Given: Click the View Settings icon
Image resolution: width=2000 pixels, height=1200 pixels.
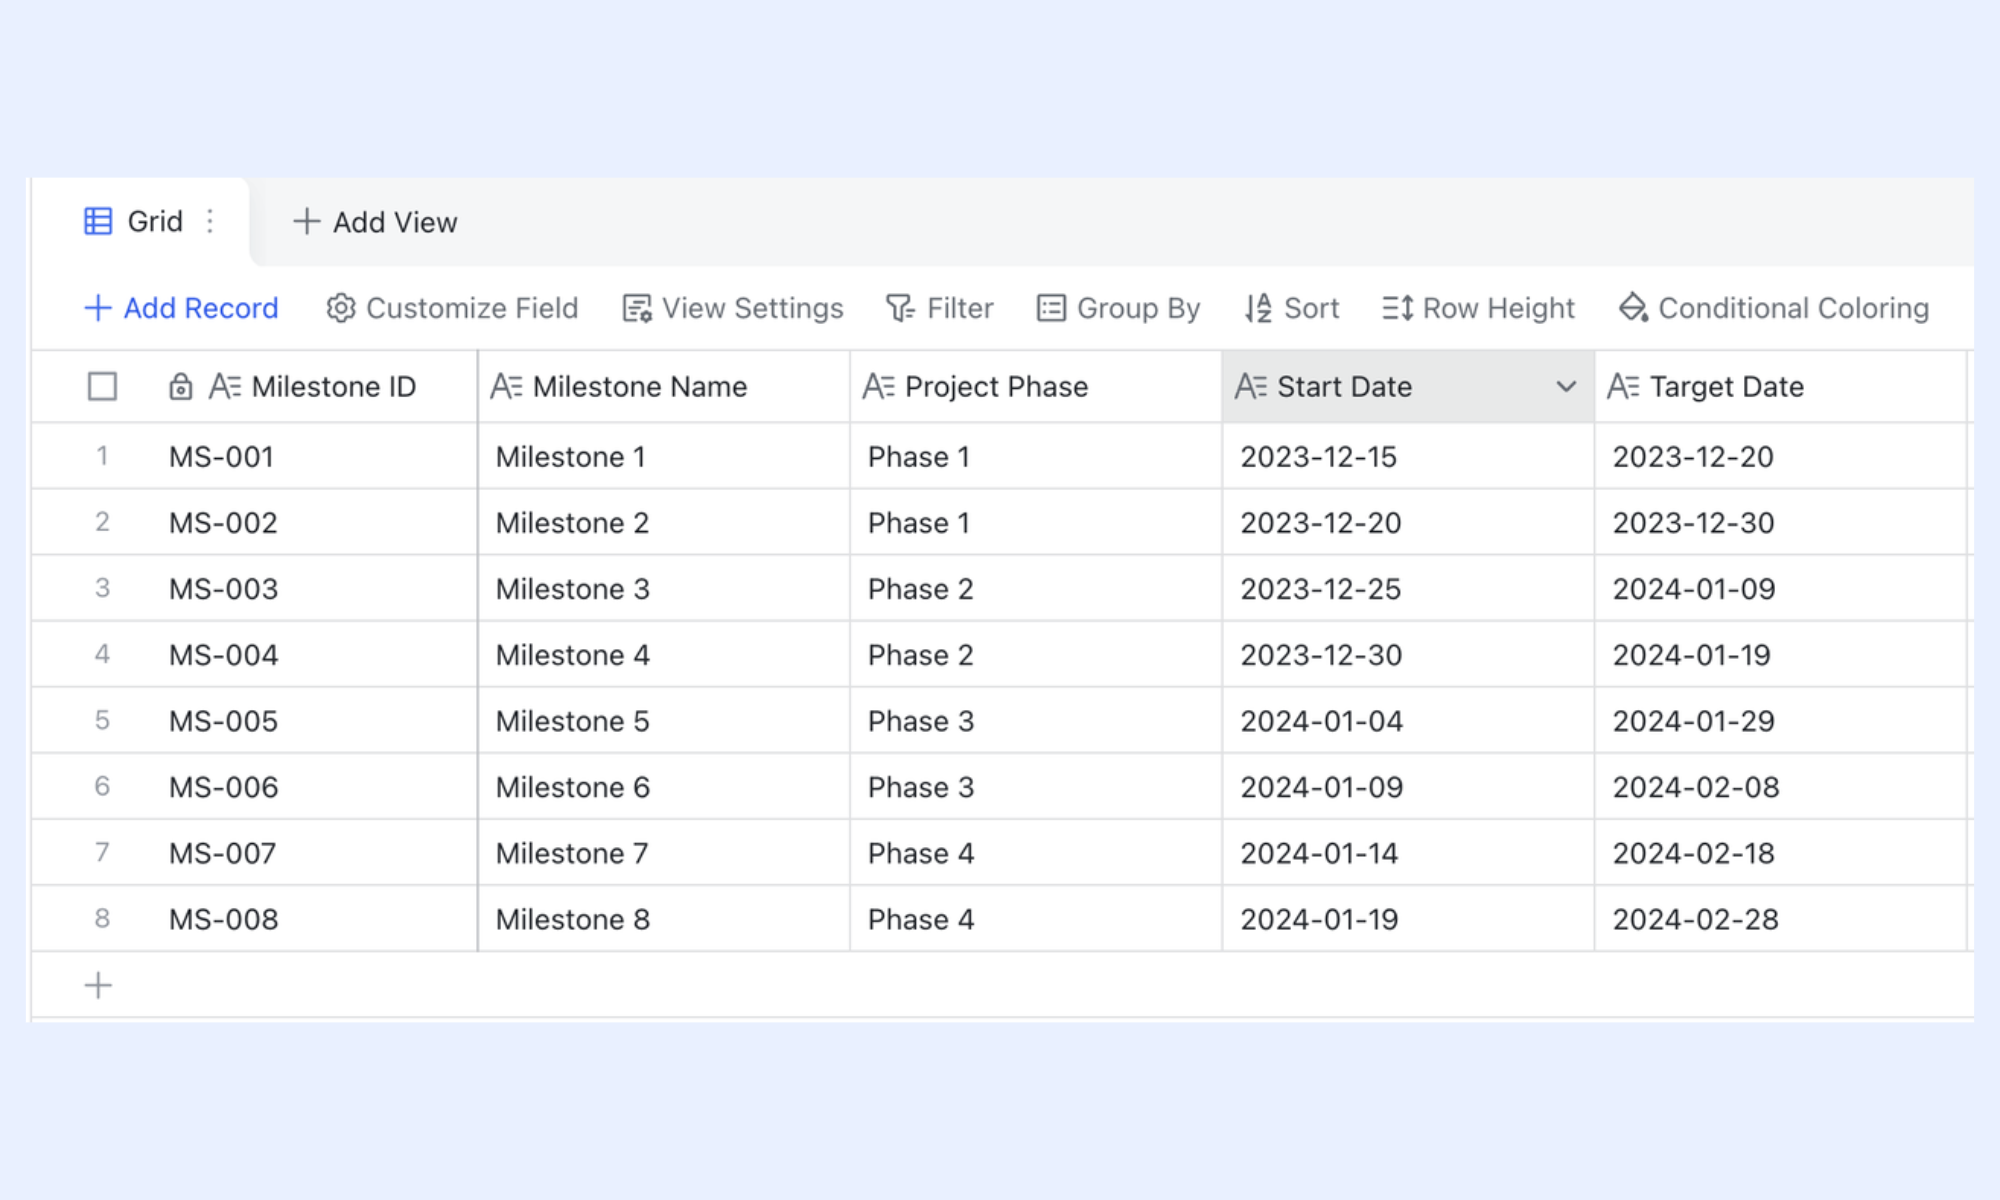Looking at the screenshot, I should tap(637, 308).
